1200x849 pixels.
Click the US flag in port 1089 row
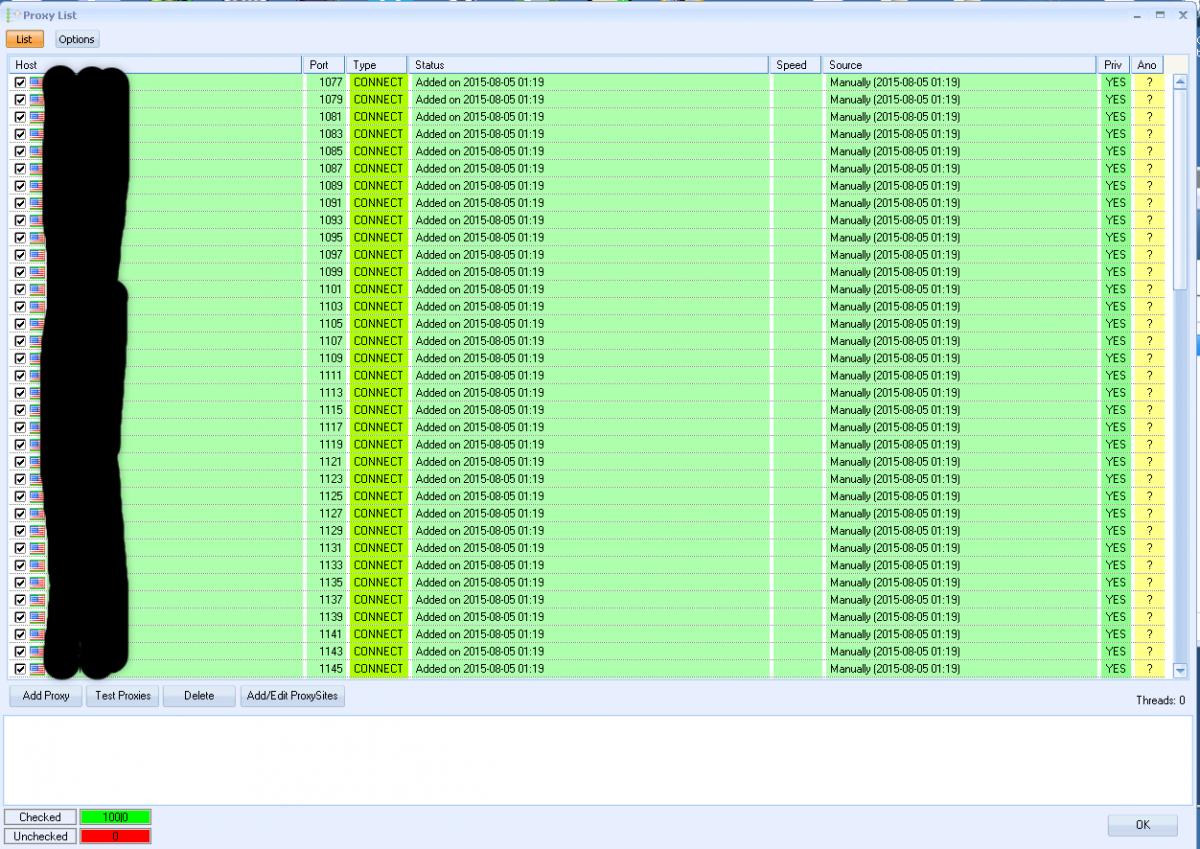(x=37, y=185)
